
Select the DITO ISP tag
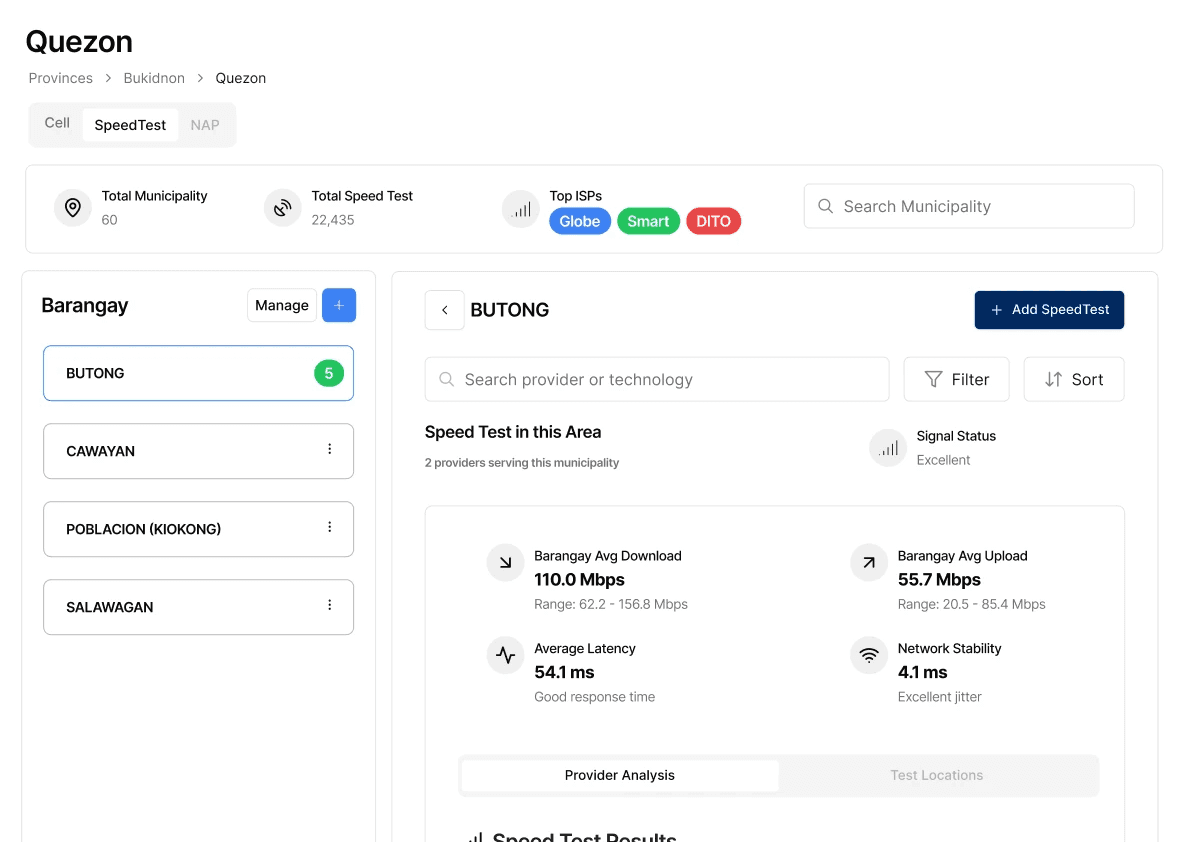tap(714, 221)
